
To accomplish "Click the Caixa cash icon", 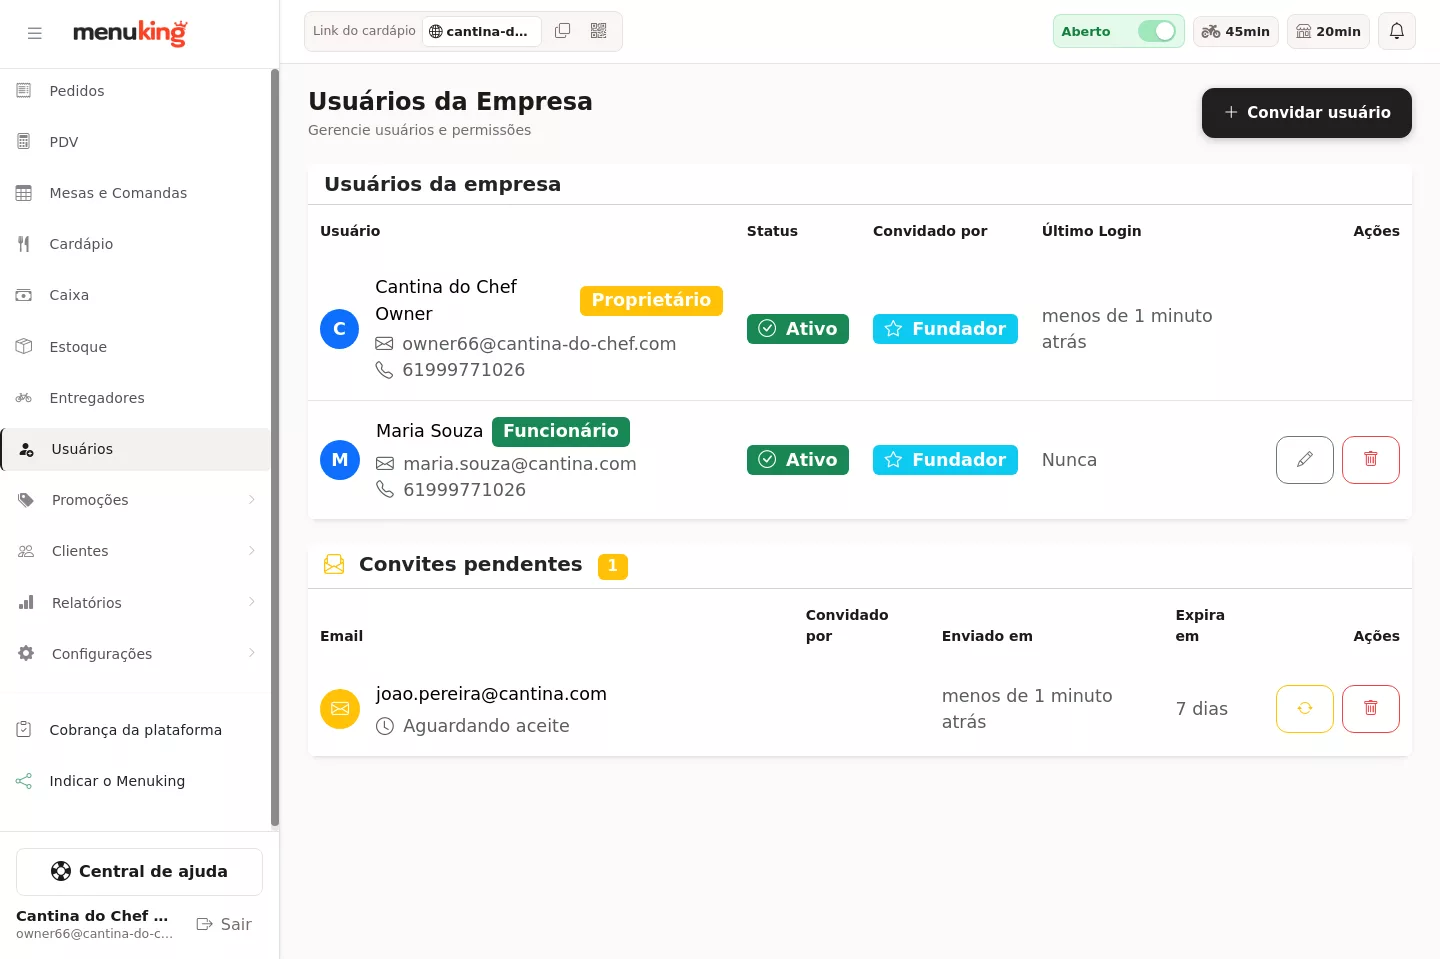I will pos(24,295).
